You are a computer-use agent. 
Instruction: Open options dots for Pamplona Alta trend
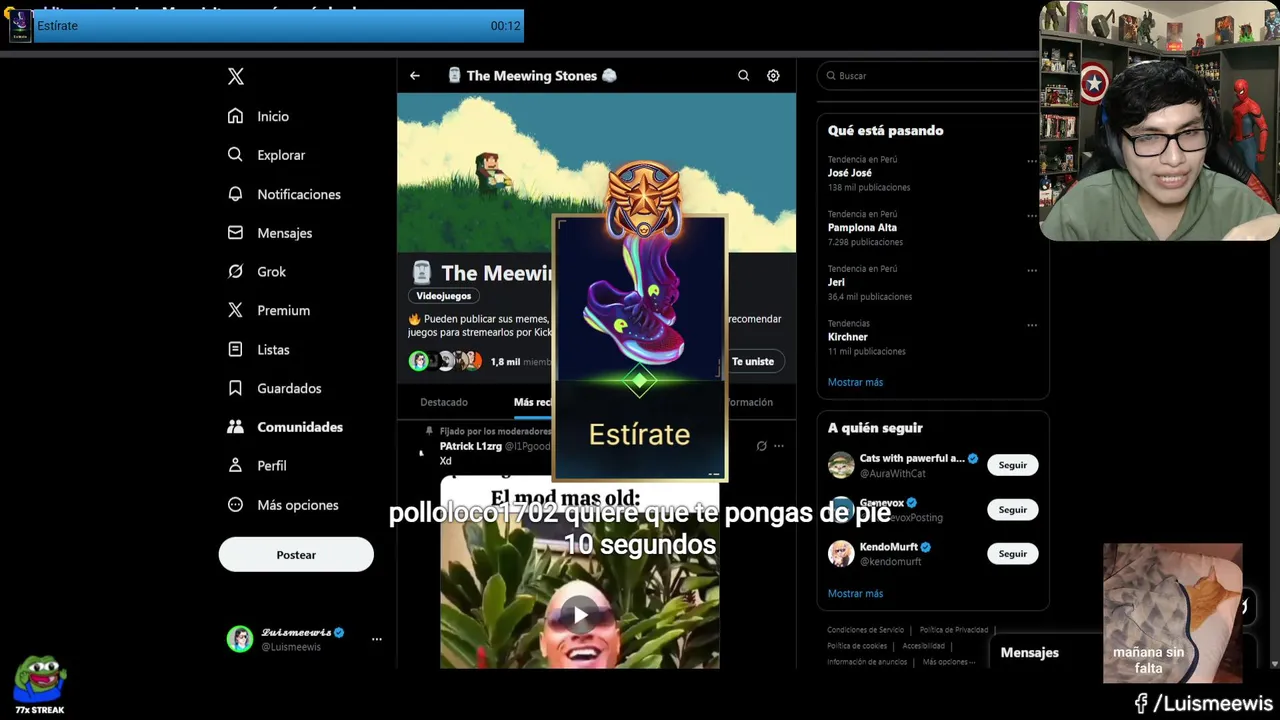[1032, 215]
